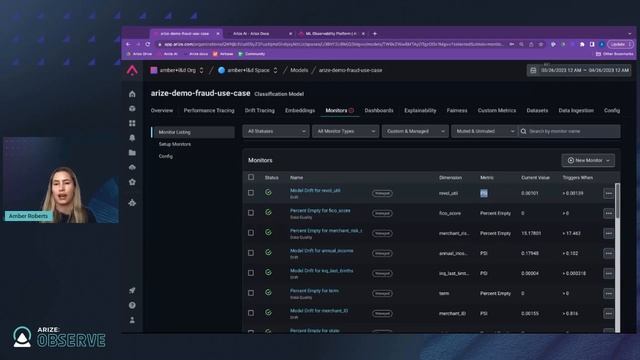The image size is (640, 360).
Task: Expand the New Monitor dropdown button
Action: coord(588,160)
